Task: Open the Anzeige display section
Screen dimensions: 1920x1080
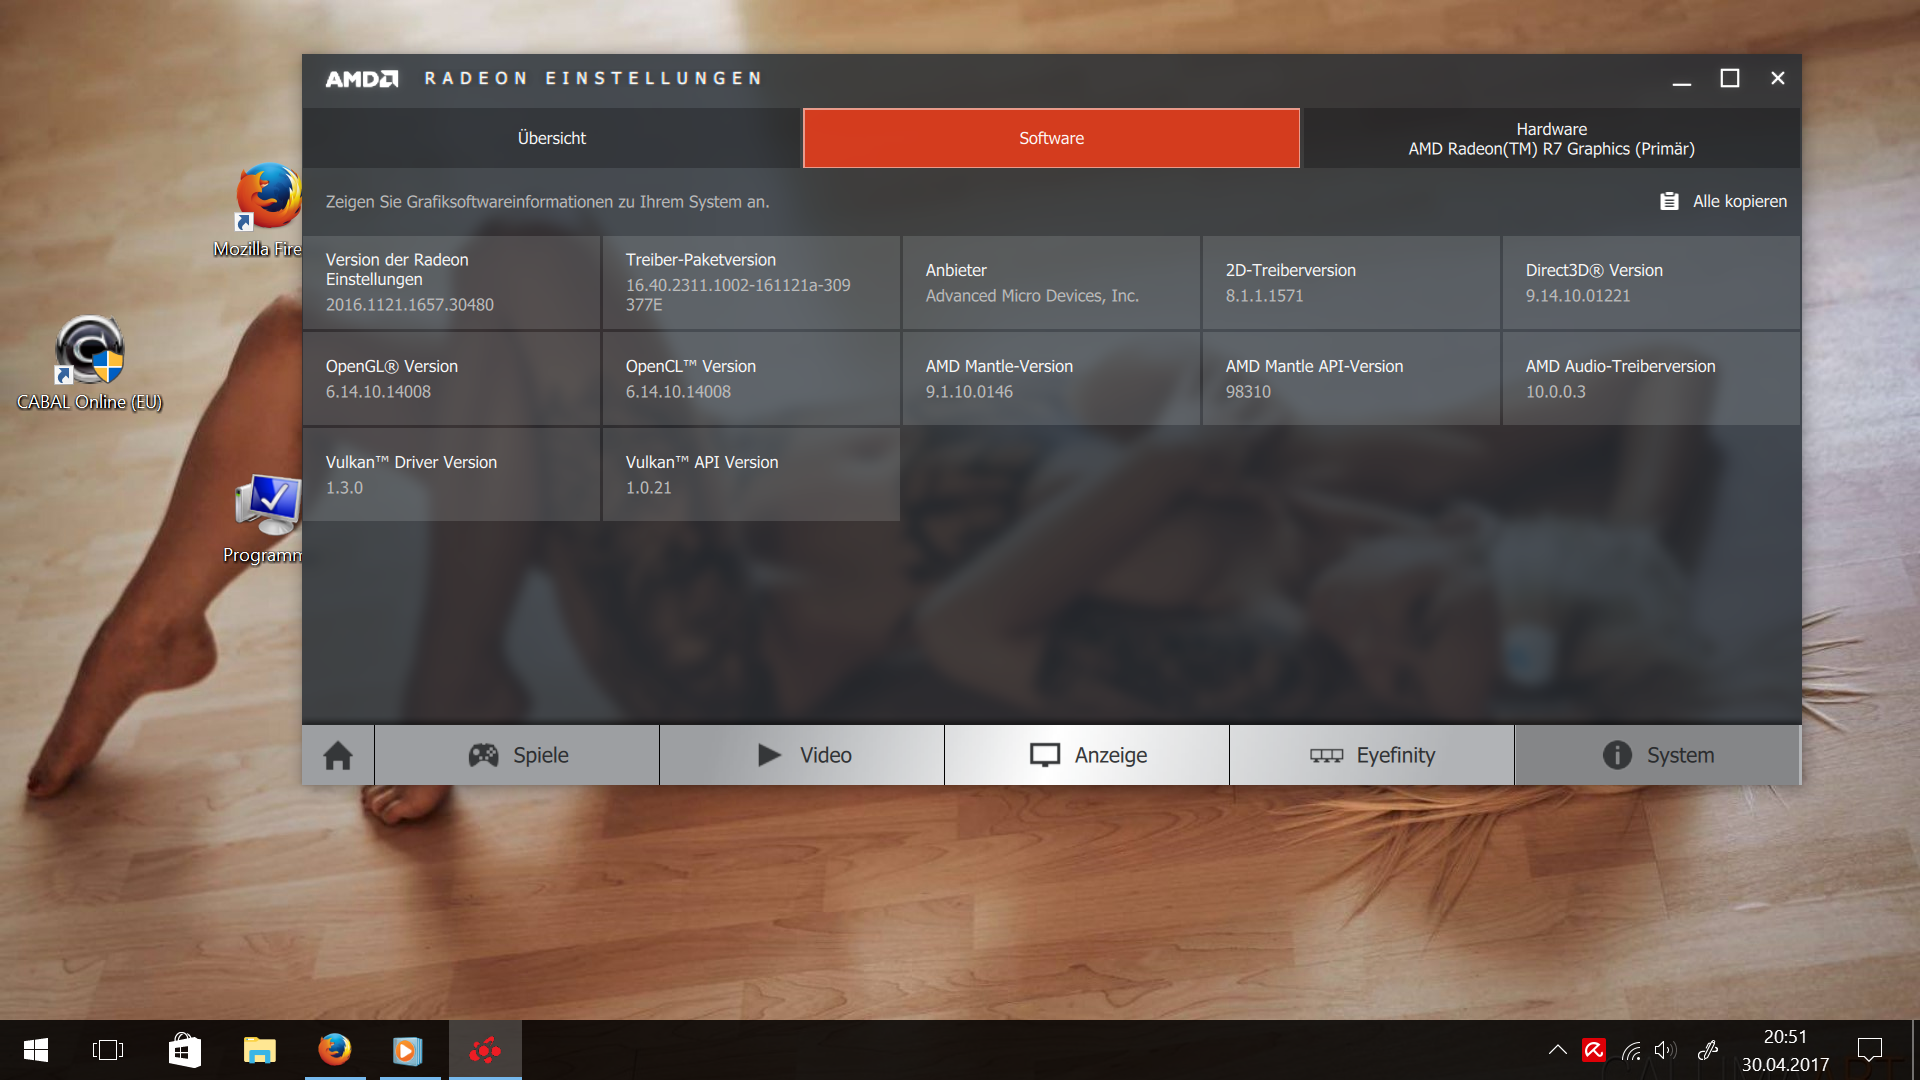Action: click(1087, 755)
